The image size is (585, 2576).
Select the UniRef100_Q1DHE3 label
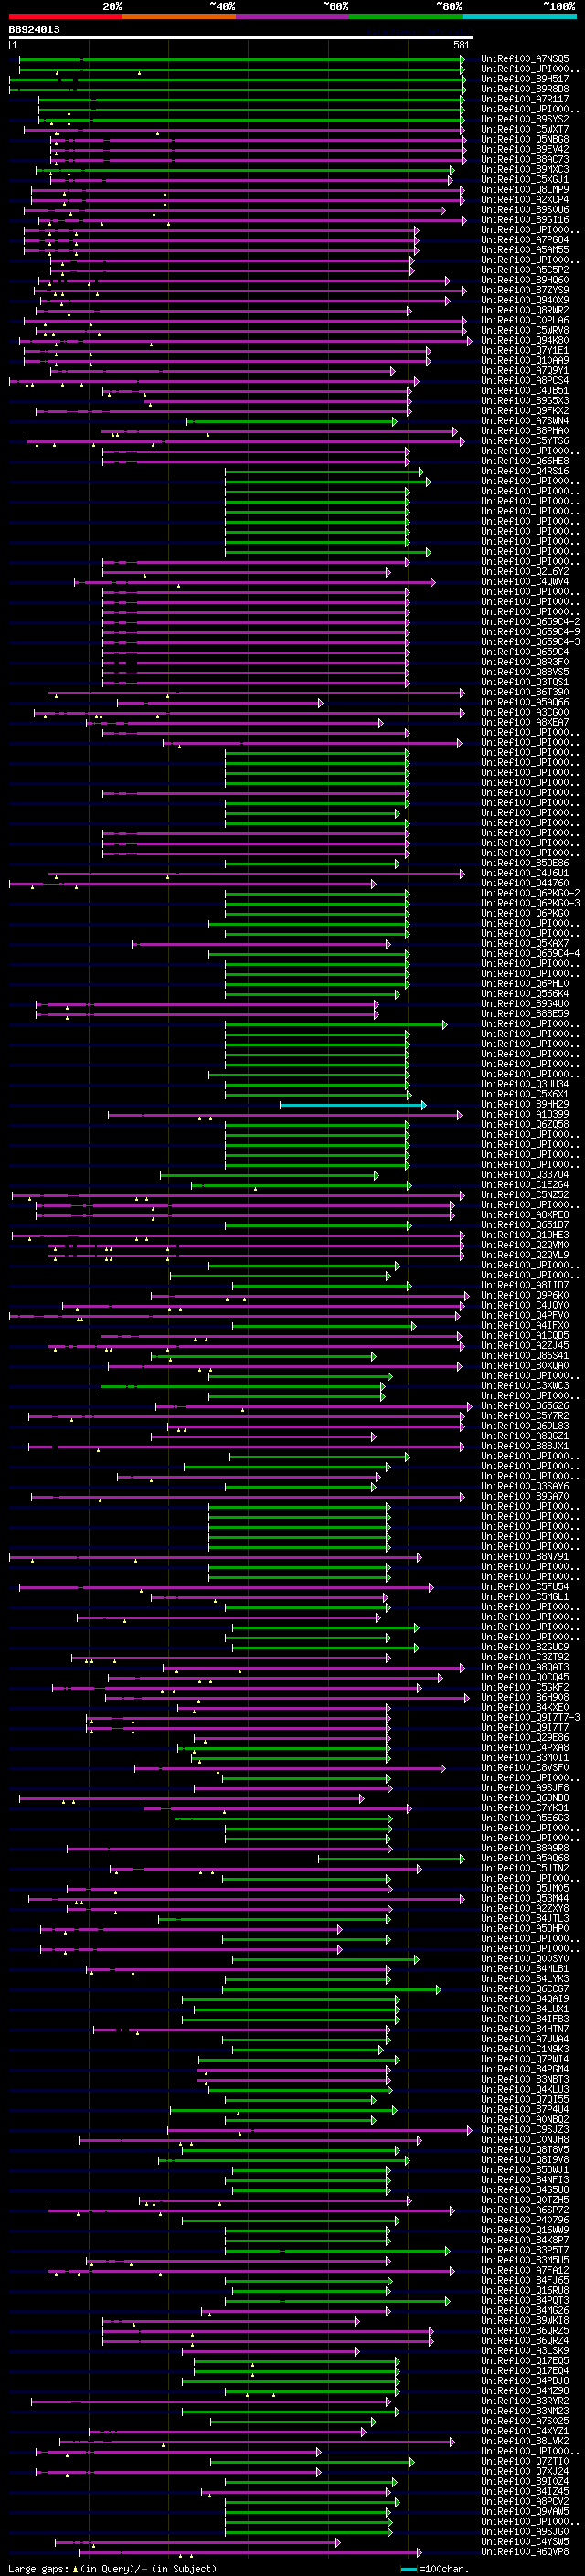[525, 1235]
